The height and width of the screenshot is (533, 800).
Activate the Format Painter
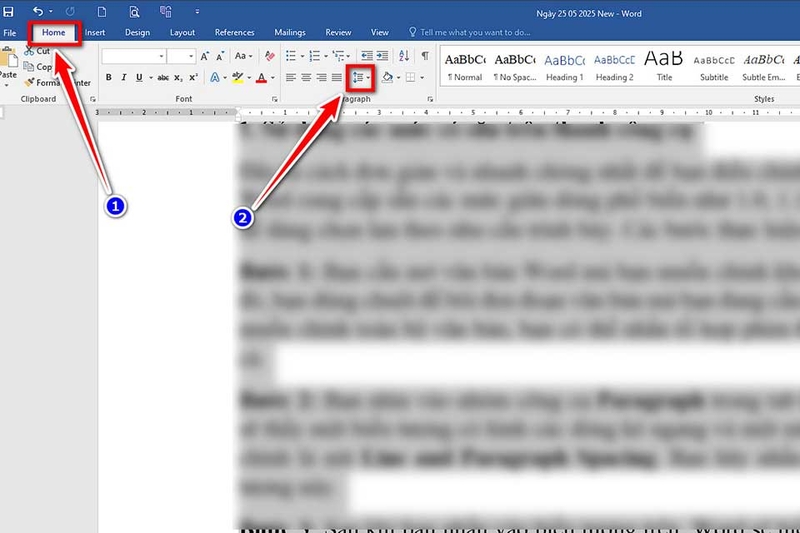(57, 83)
